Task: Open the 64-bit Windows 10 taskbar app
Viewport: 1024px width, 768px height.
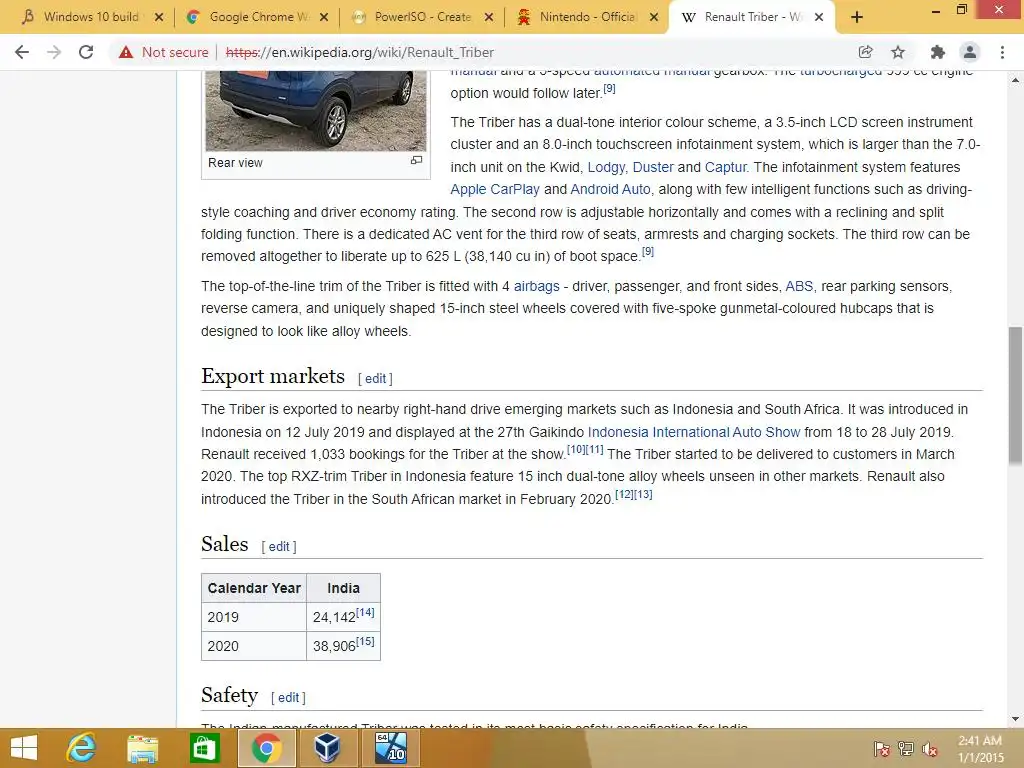Action: (x=391, y=748)
